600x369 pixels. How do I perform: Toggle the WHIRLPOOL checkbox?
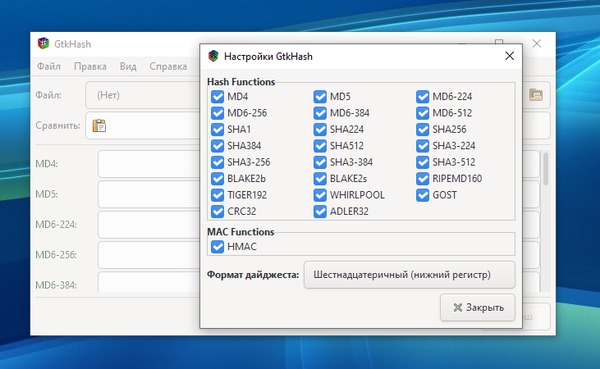(x=320, y=195)
